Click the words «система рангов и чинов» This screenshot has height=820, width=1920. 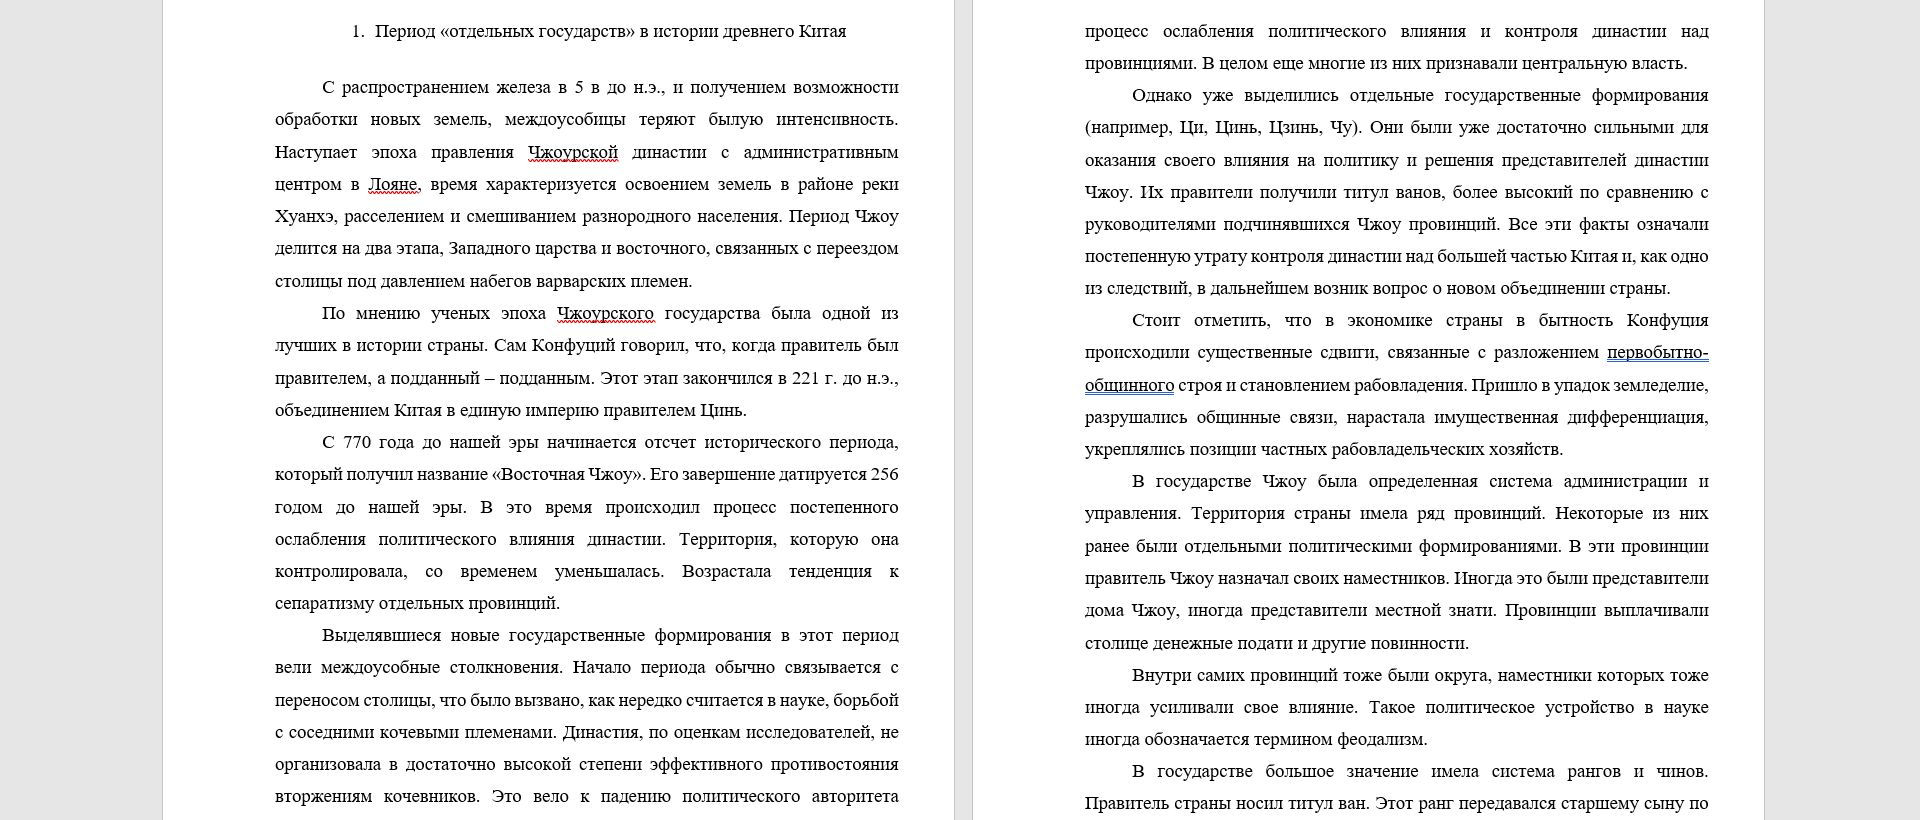coord(1599,771)
